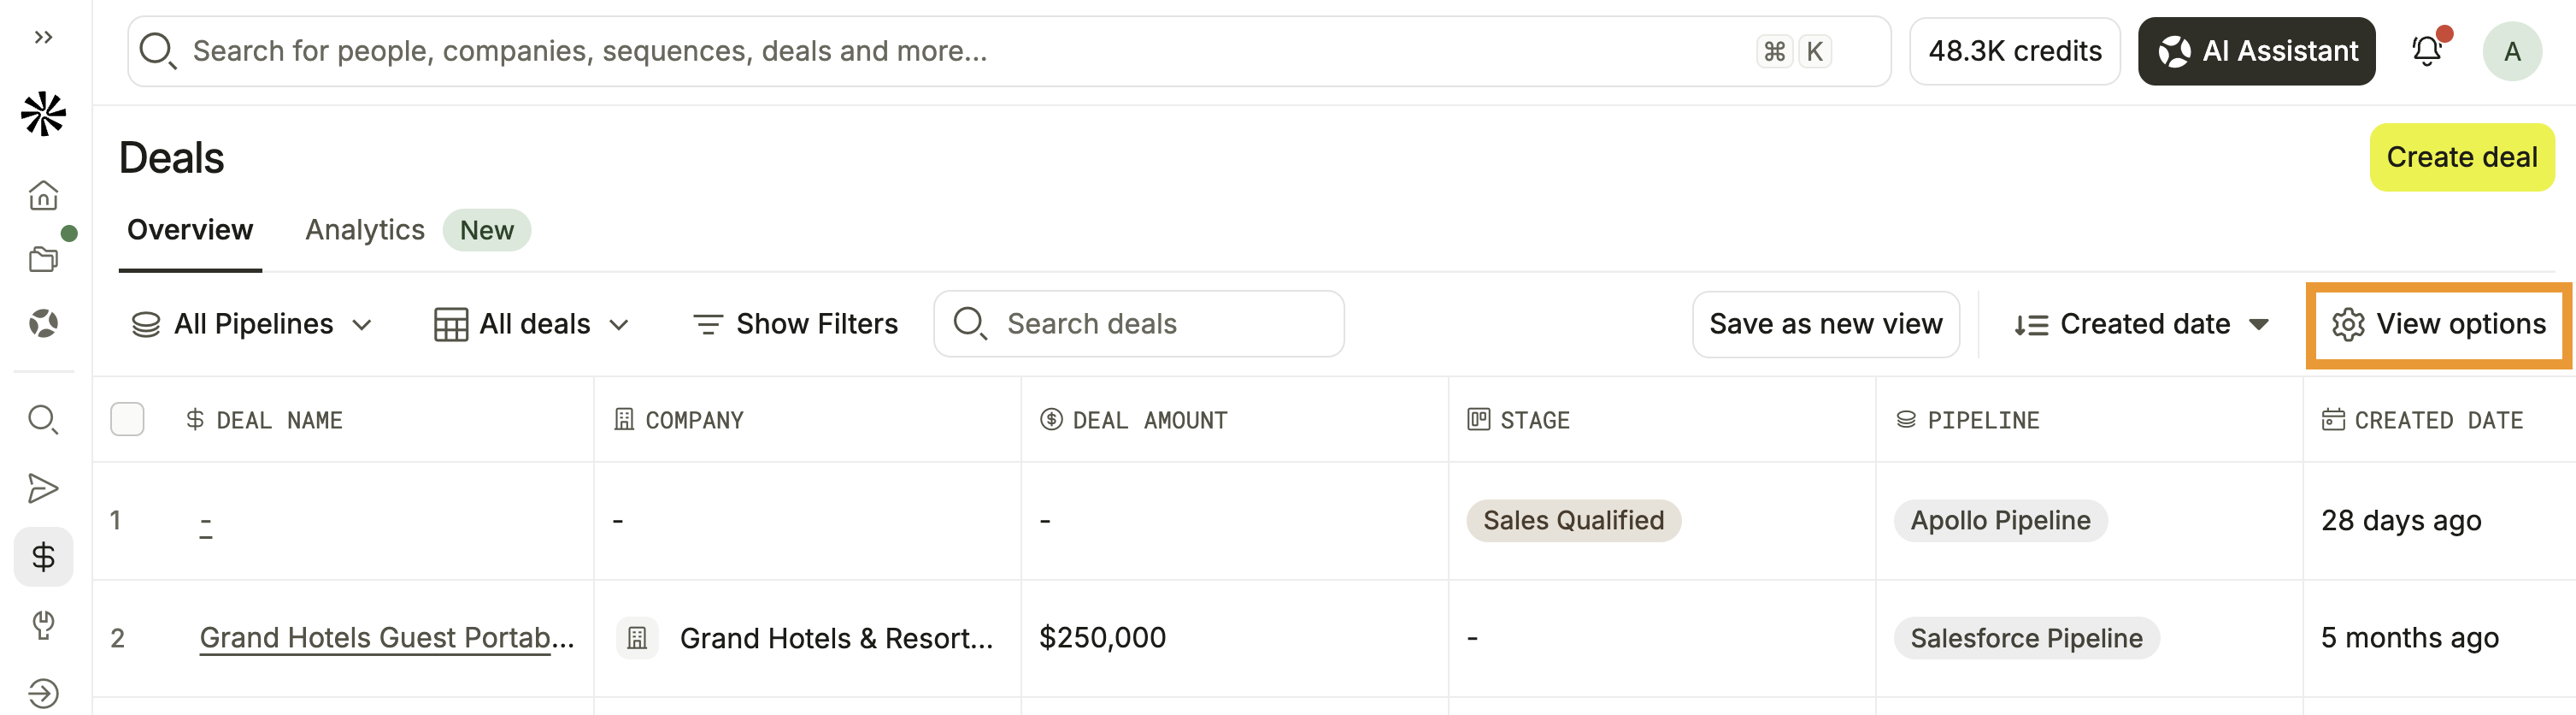Click the Apollo logo in sidebar
The height and width of the screenshot is (715, 2576).
[43, 114]
